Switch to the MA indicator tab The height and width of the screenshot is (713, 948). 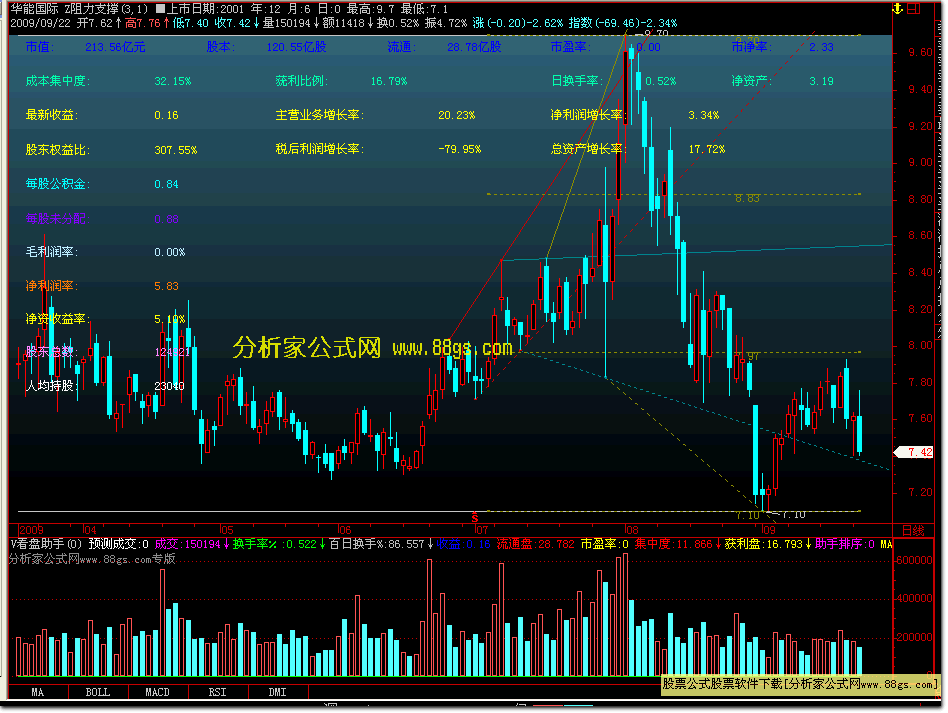click(x=37, y=692)
